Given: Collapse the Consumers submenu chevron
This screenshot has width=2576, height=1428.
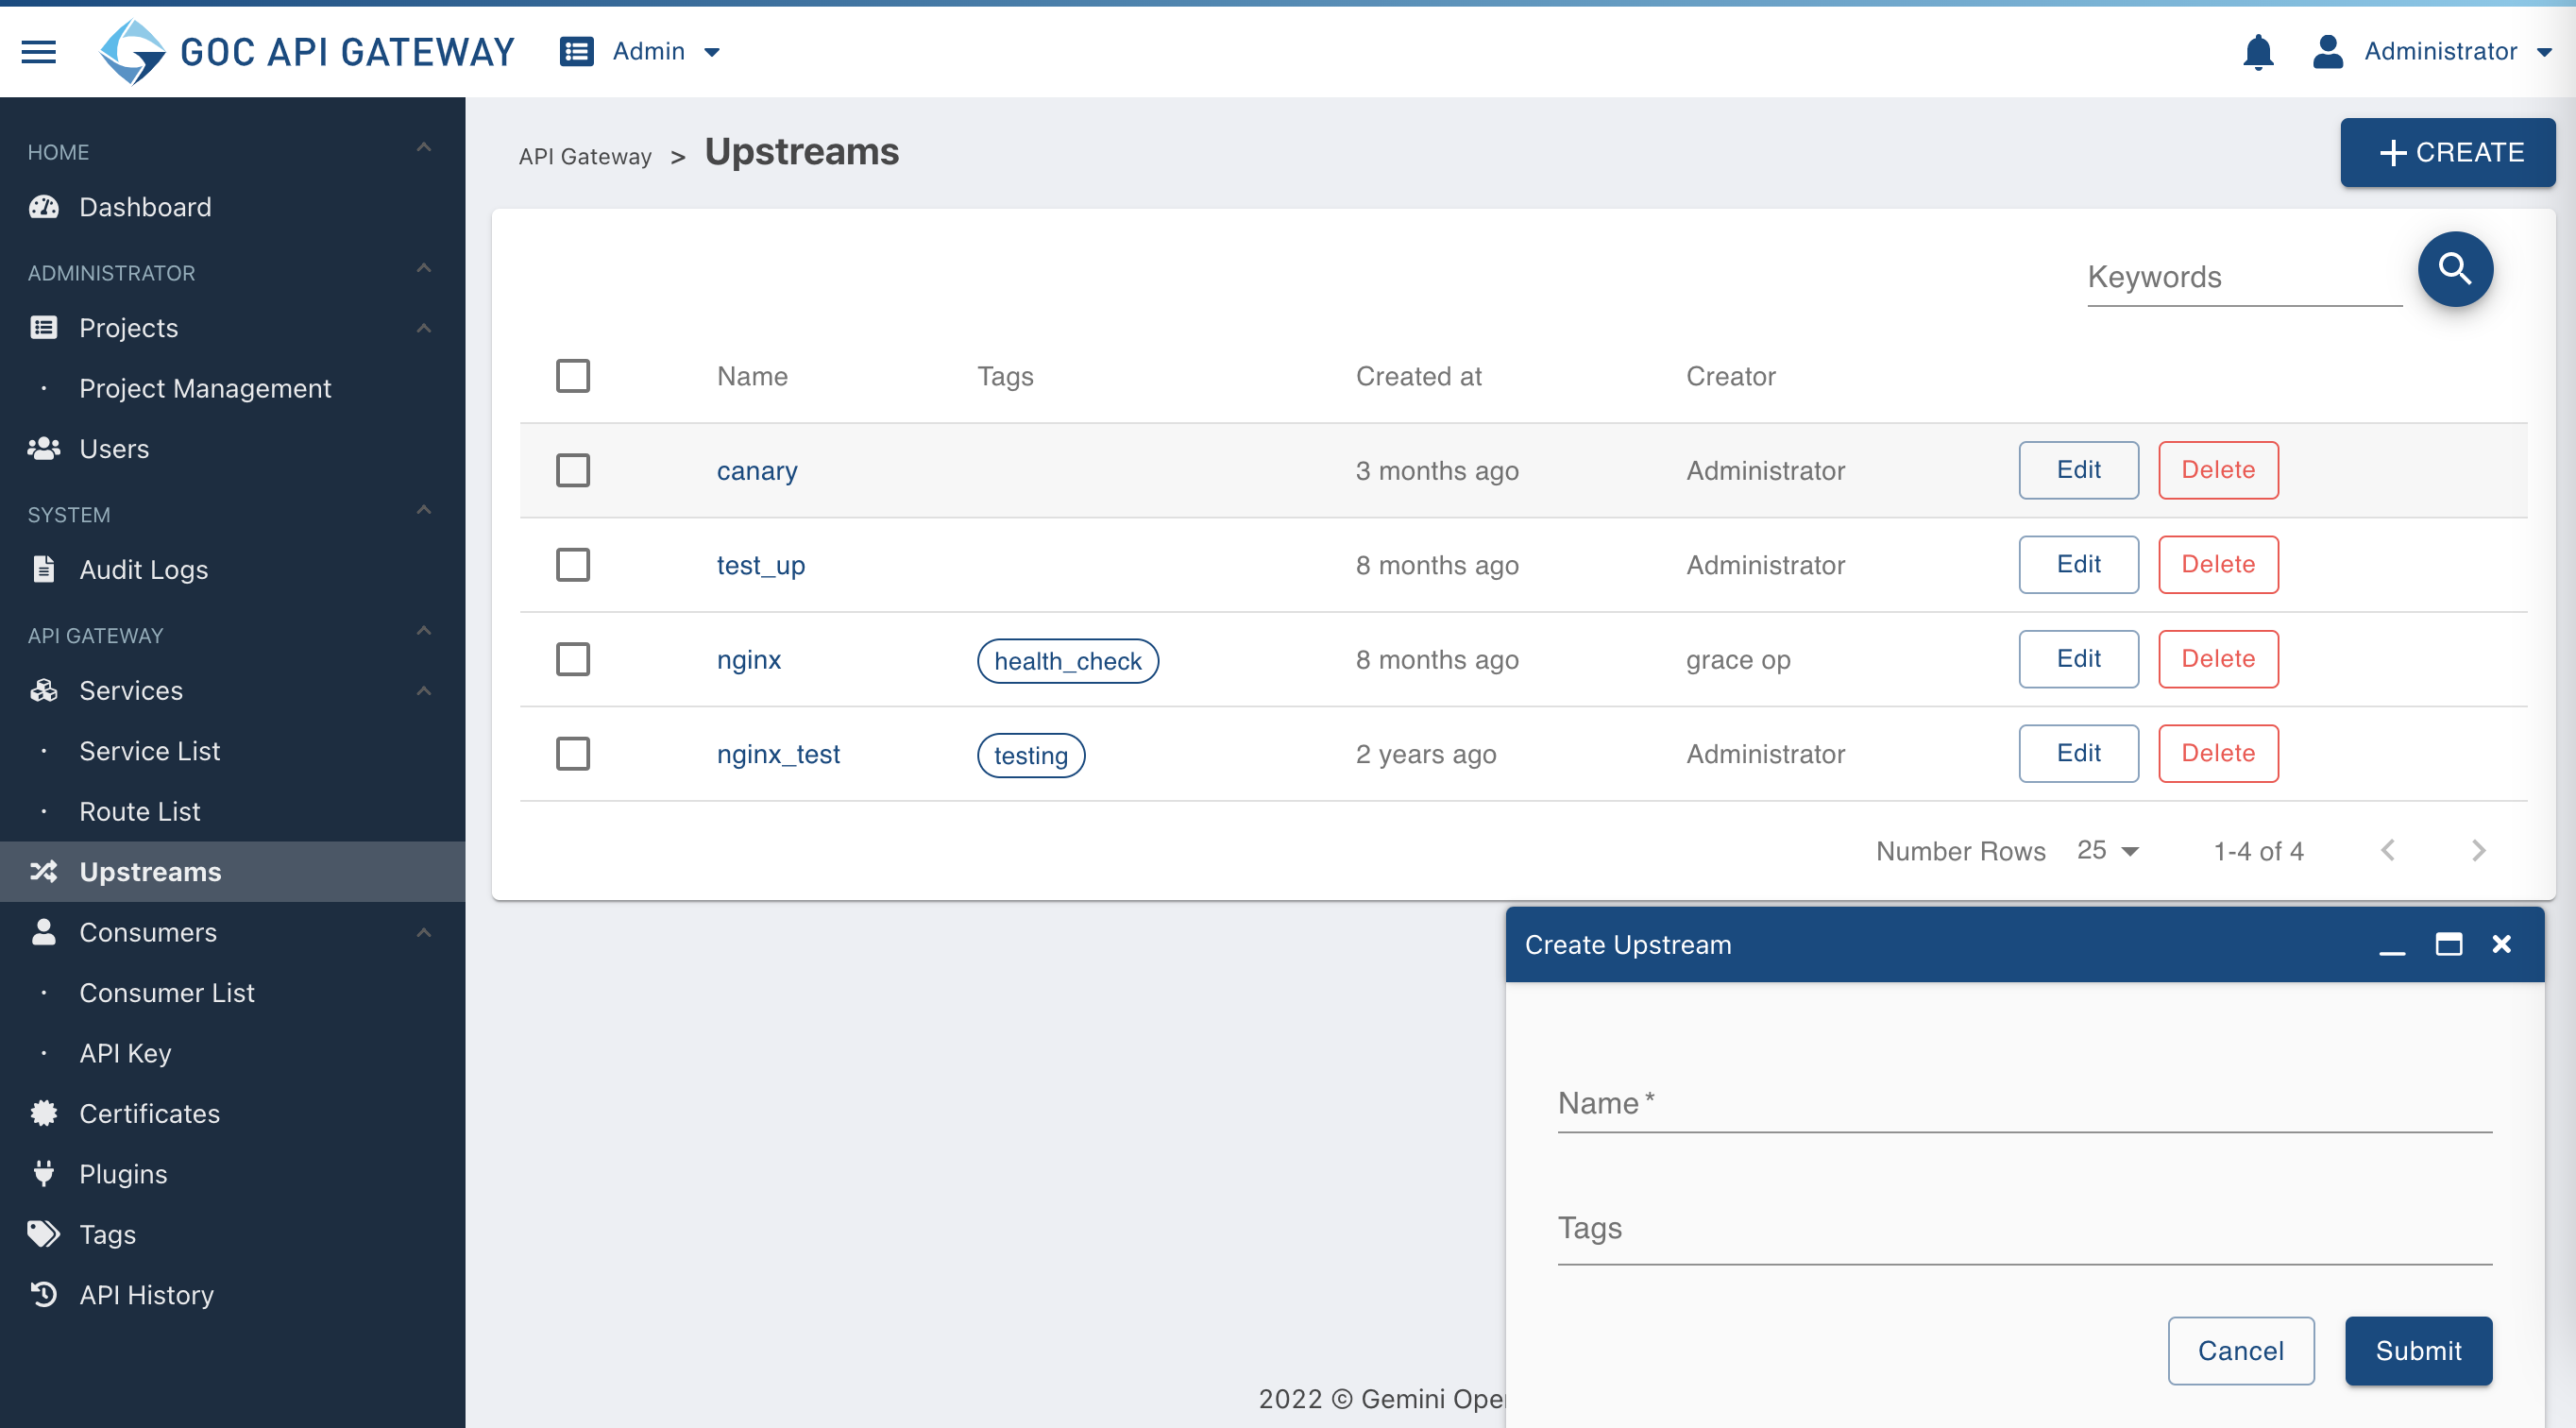Looking at the screenshot, I should click(x=424, y=933).
